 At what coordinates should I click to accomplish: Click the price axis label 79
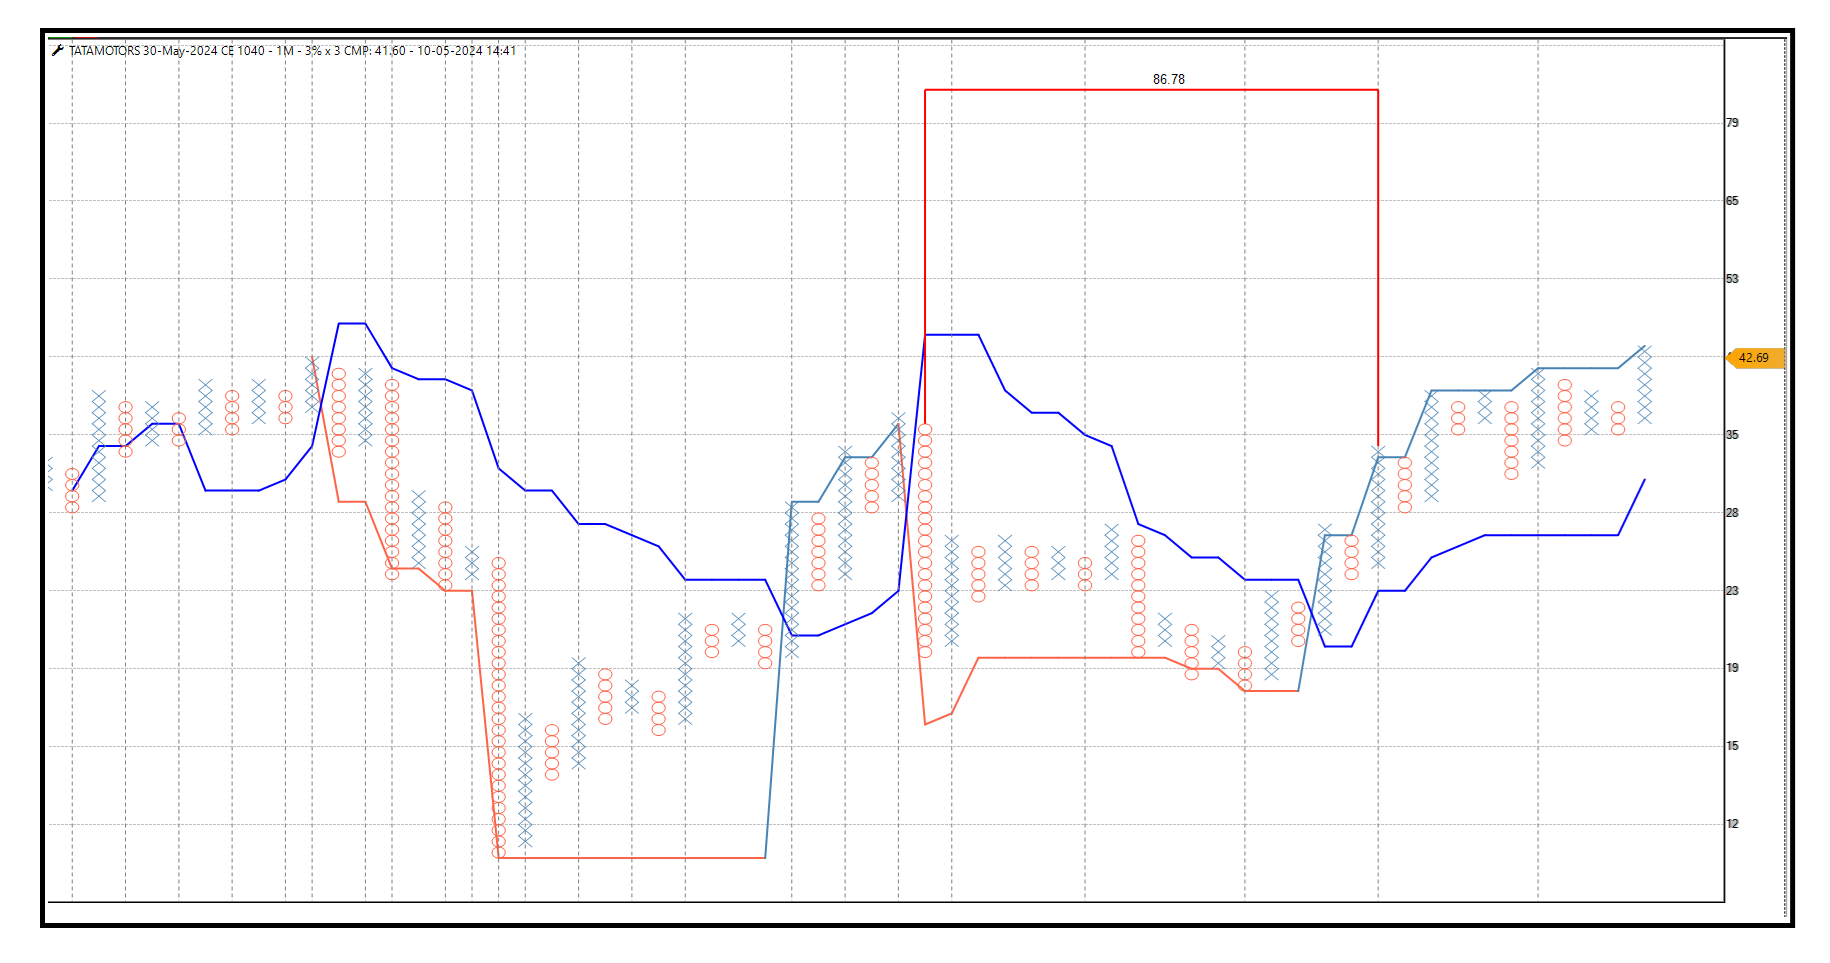coord(1732,123)
